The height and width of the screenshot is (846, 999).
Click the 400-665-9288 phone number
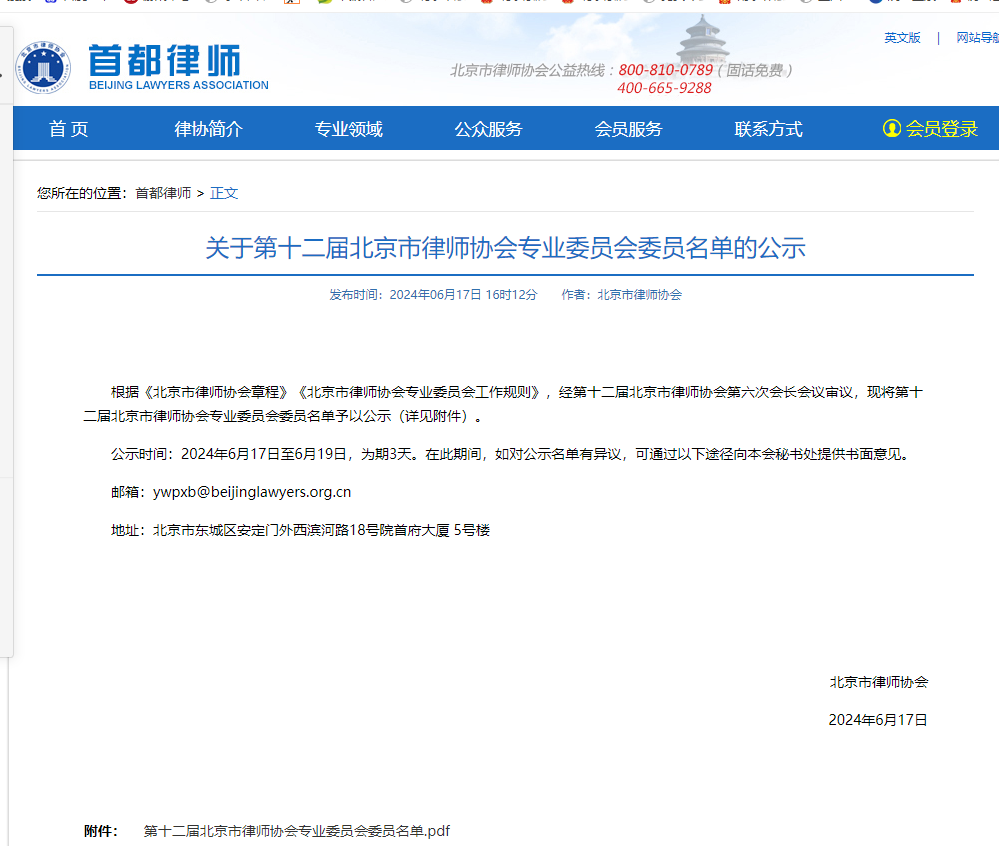664,88
